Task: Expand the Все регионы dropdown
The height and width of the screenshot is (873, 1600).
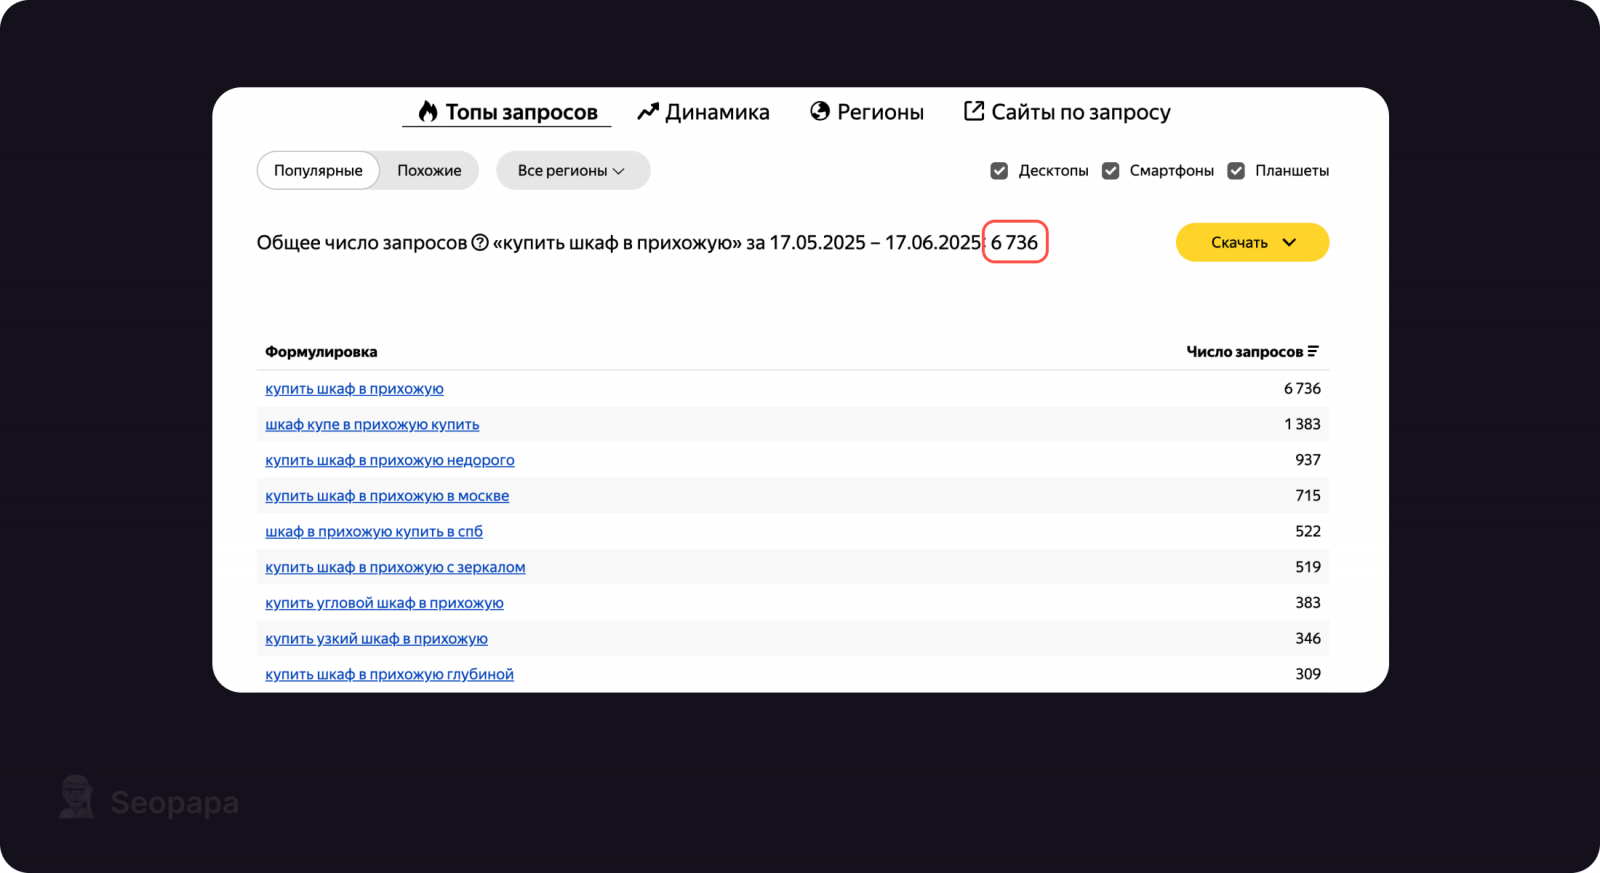Action: pos(572,171)
